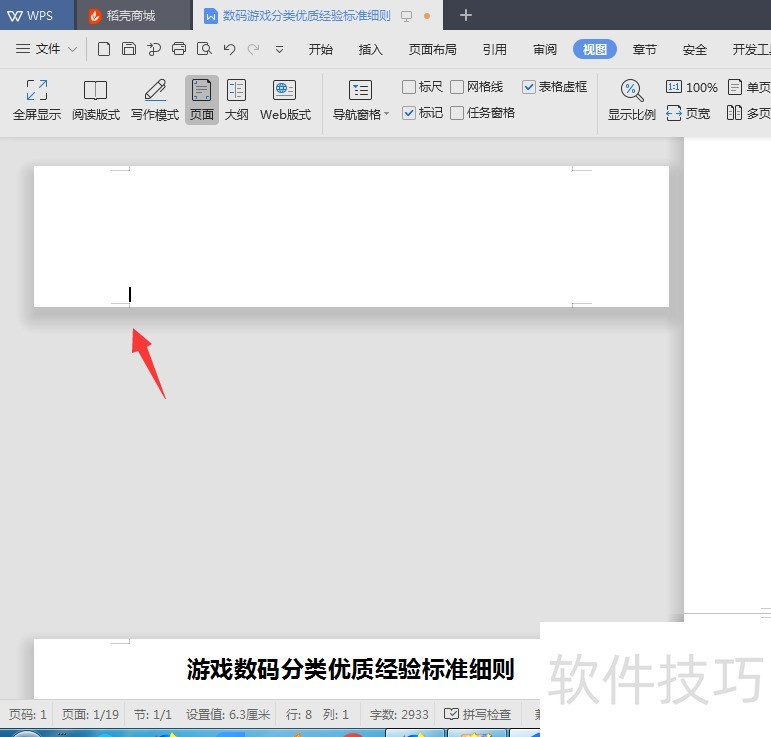Click inside the first blank page area
This screenshot has width=771, height=737.
[x=351, y=236]
